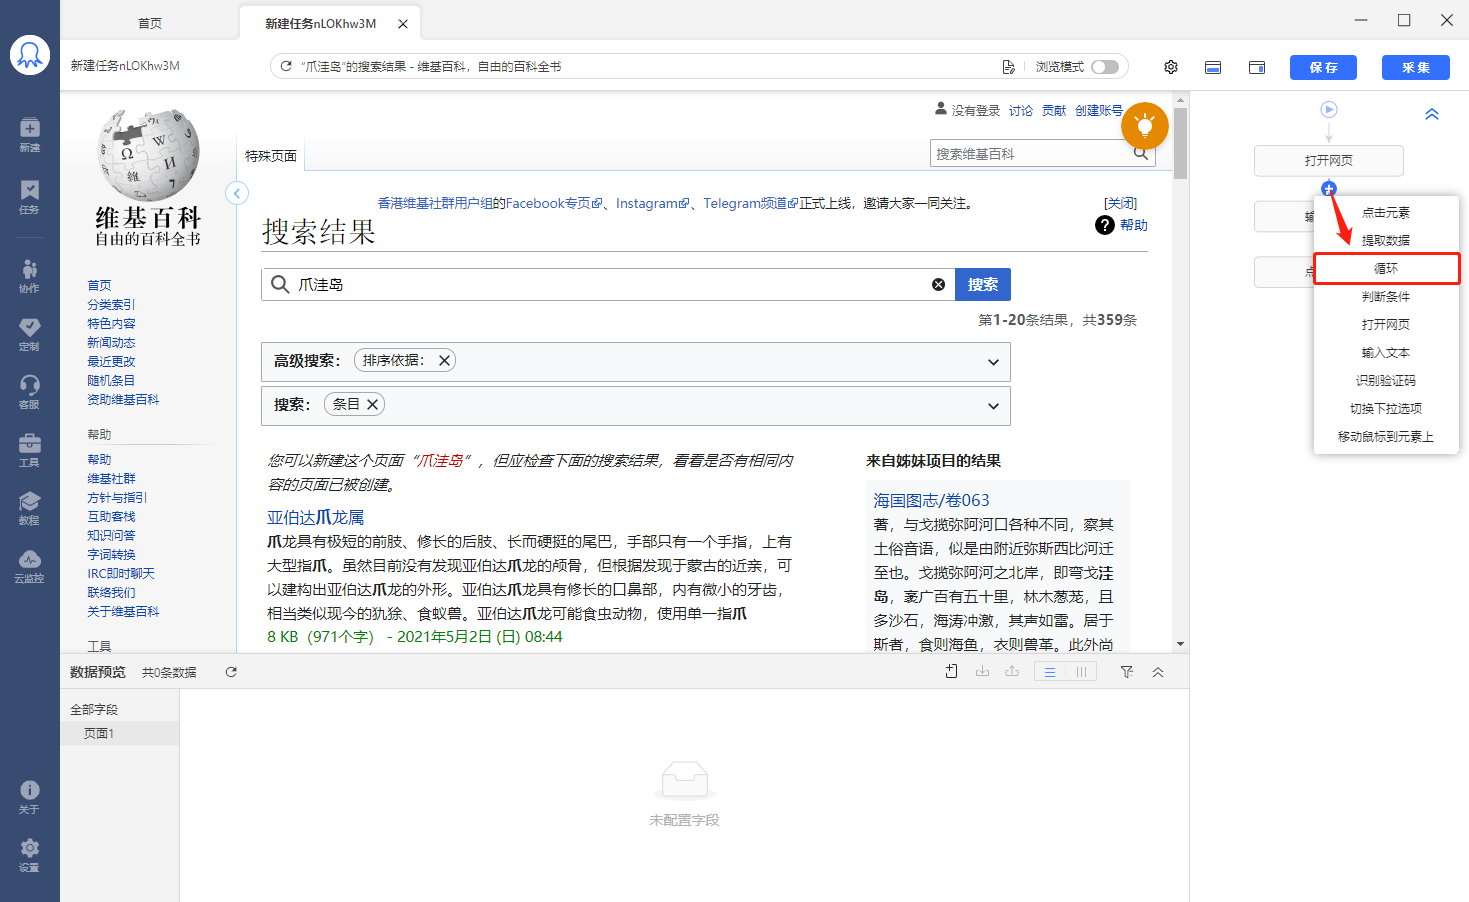Open the 亚伯达爪龙属 result link
Image resolution: width=1469 pixels, height=902 pixels.
coord(315,517)
